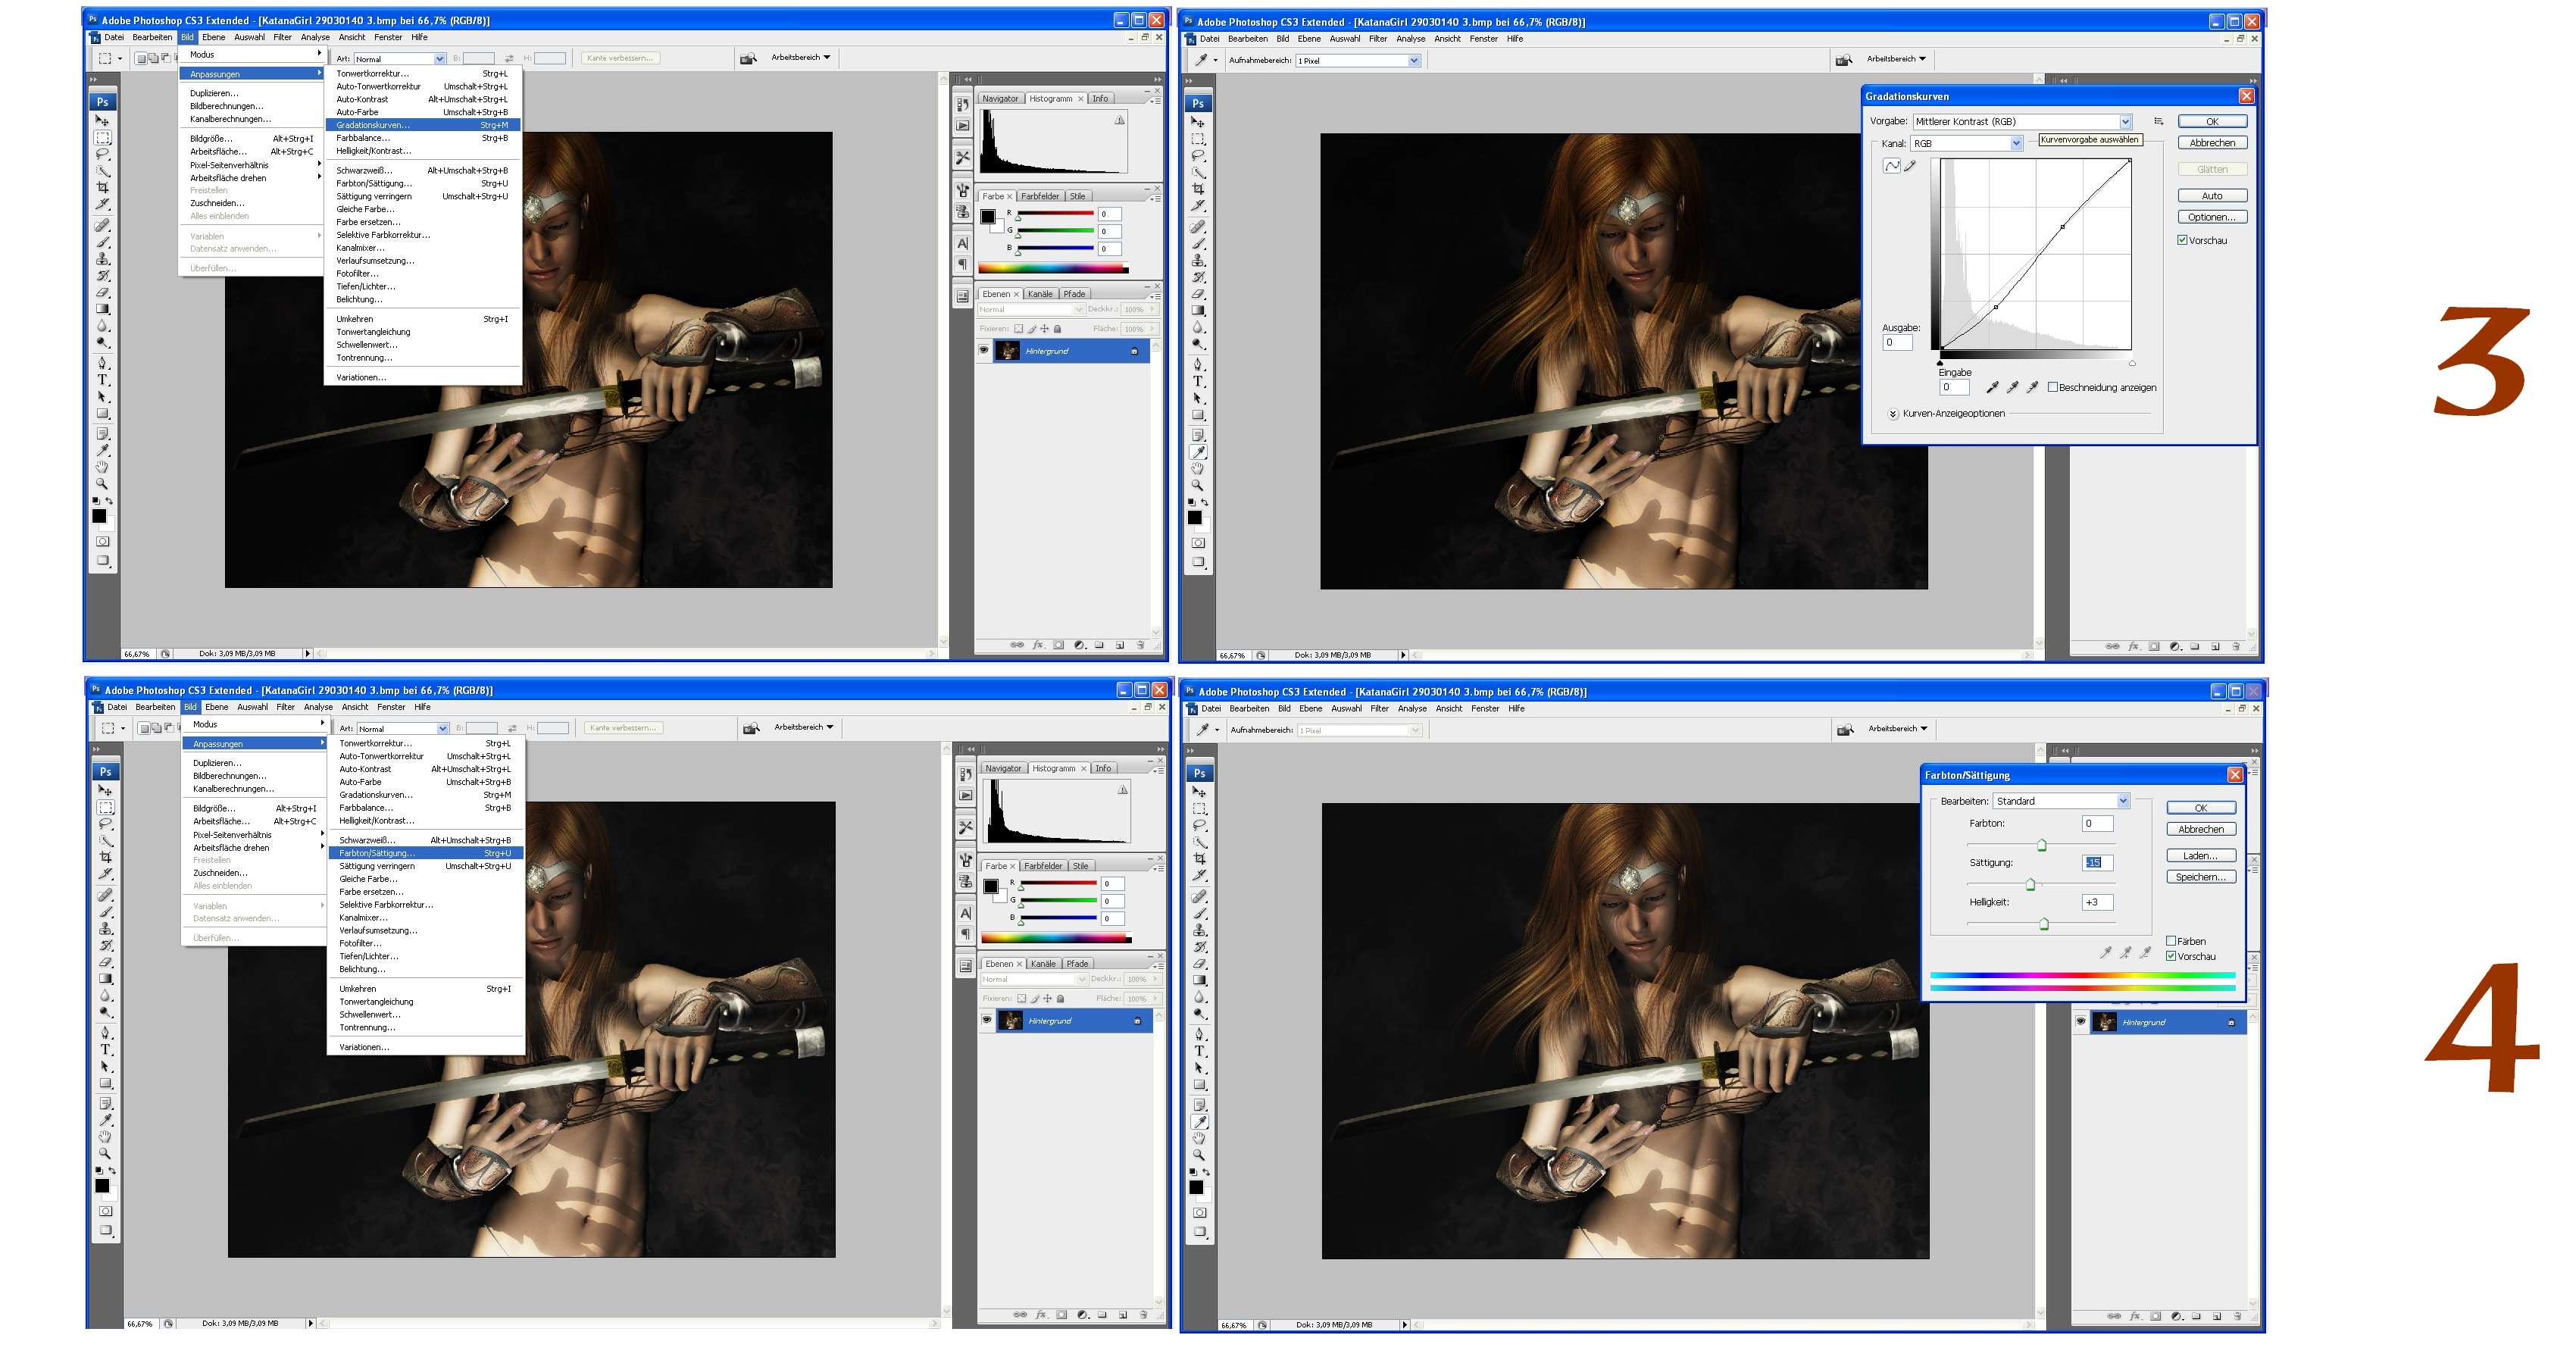
Task: Open the Kanal RGB dropdown
Action: [x=2016, y=144]
